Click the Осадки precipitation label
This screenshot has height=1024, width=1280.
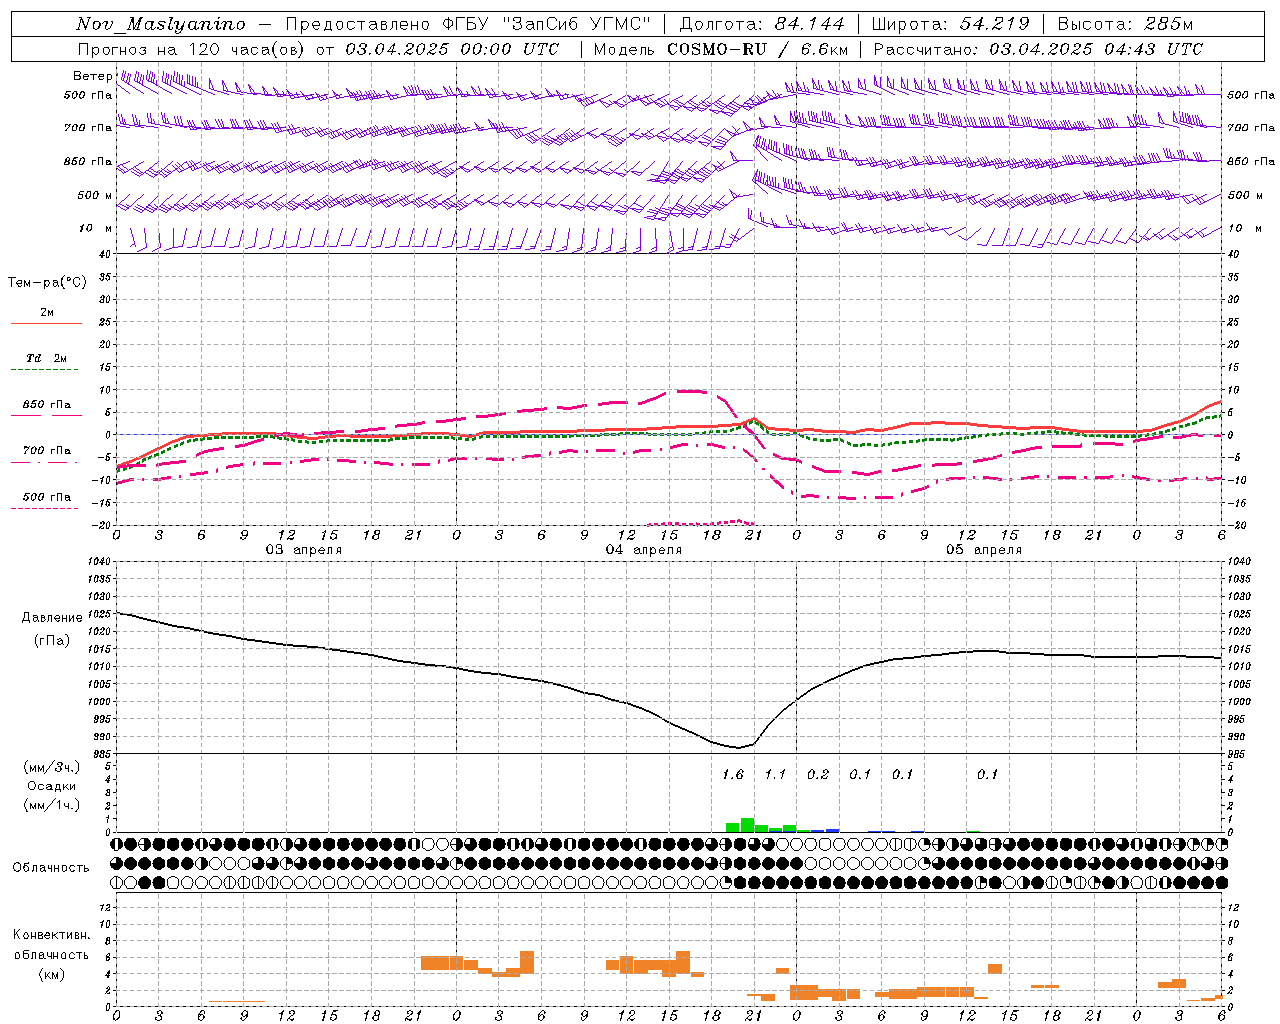point(52,786)
